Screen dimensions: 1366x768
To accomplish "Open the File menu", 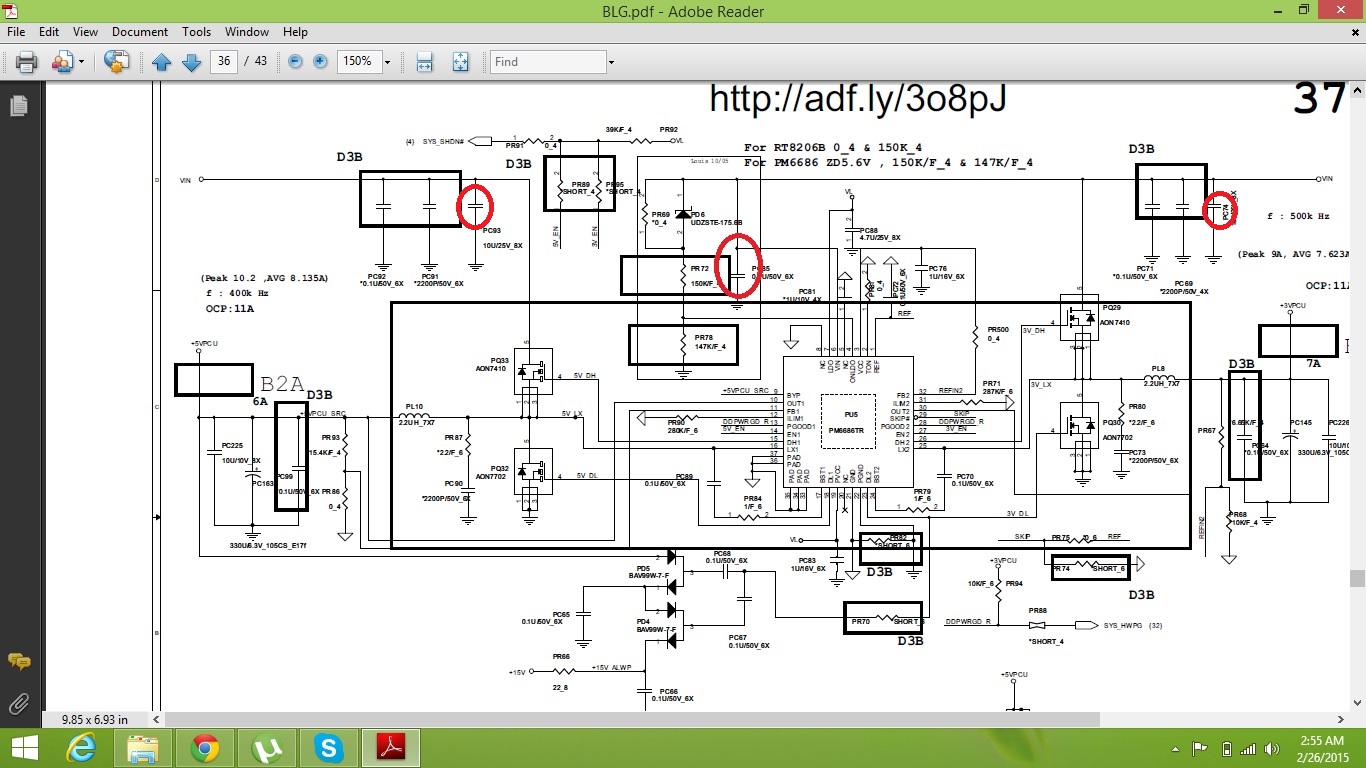I will [16, 32].
